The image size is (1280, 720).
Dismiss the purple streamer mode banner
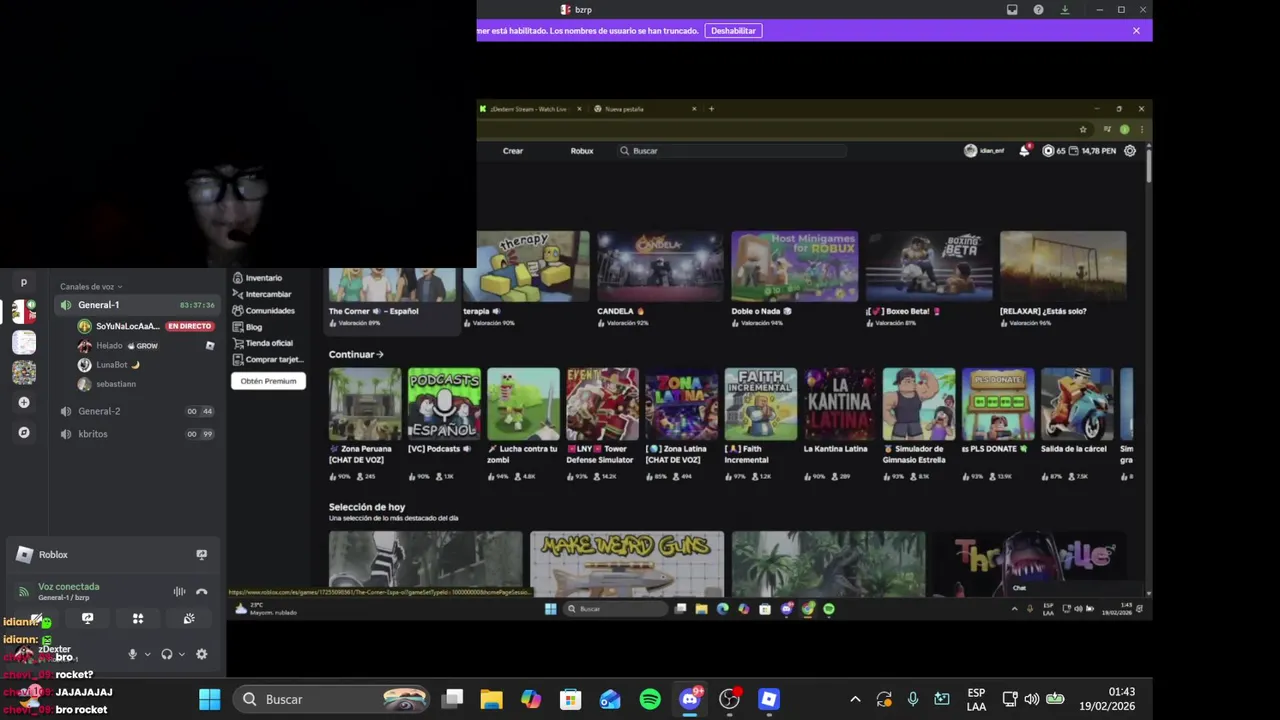[1136, 31]
